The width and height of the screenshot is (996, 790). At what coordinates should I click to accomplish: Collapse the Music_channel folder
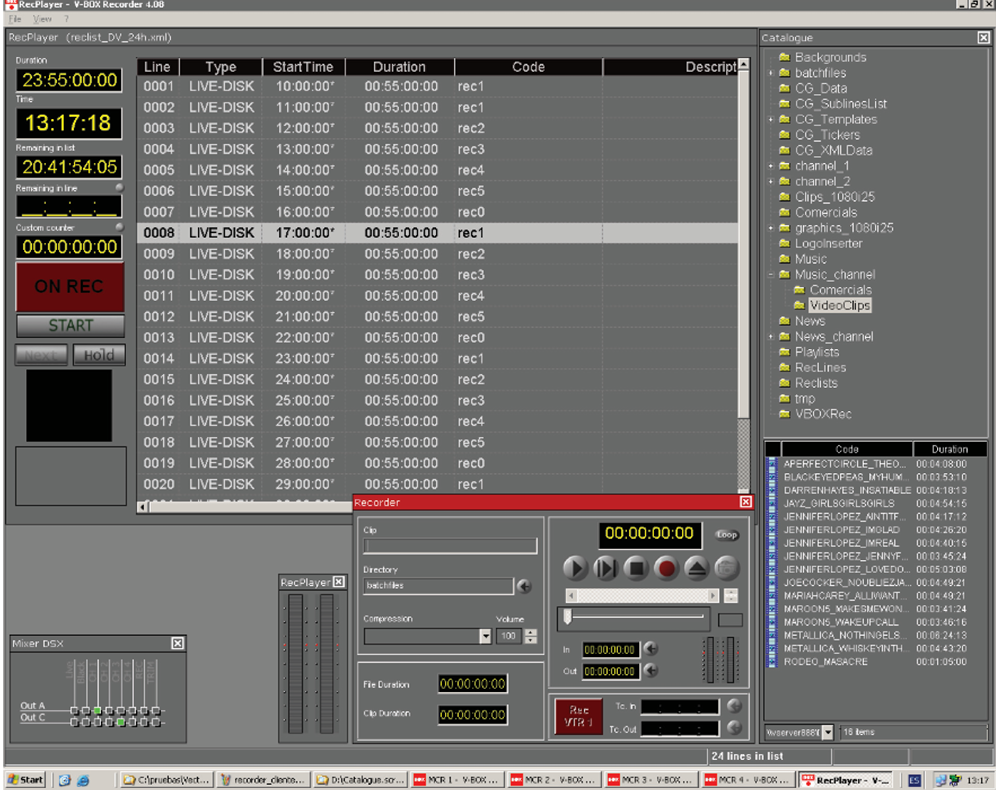point(771,275)
